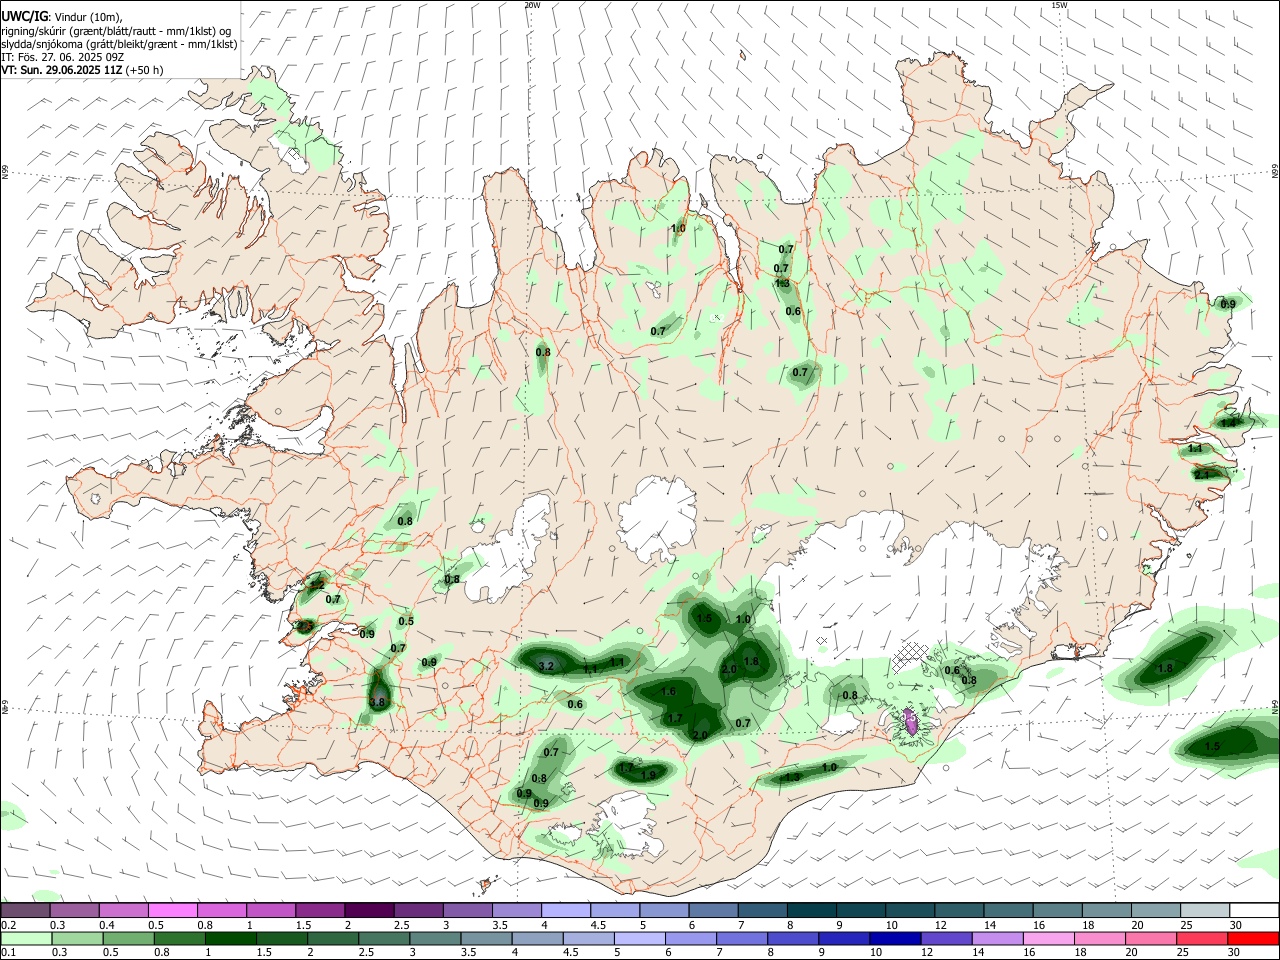The width and height of the screenshot is (1280, 960).
Task: Select the 'rigning/skúrir' legend description line
Action: click(116, 31)
